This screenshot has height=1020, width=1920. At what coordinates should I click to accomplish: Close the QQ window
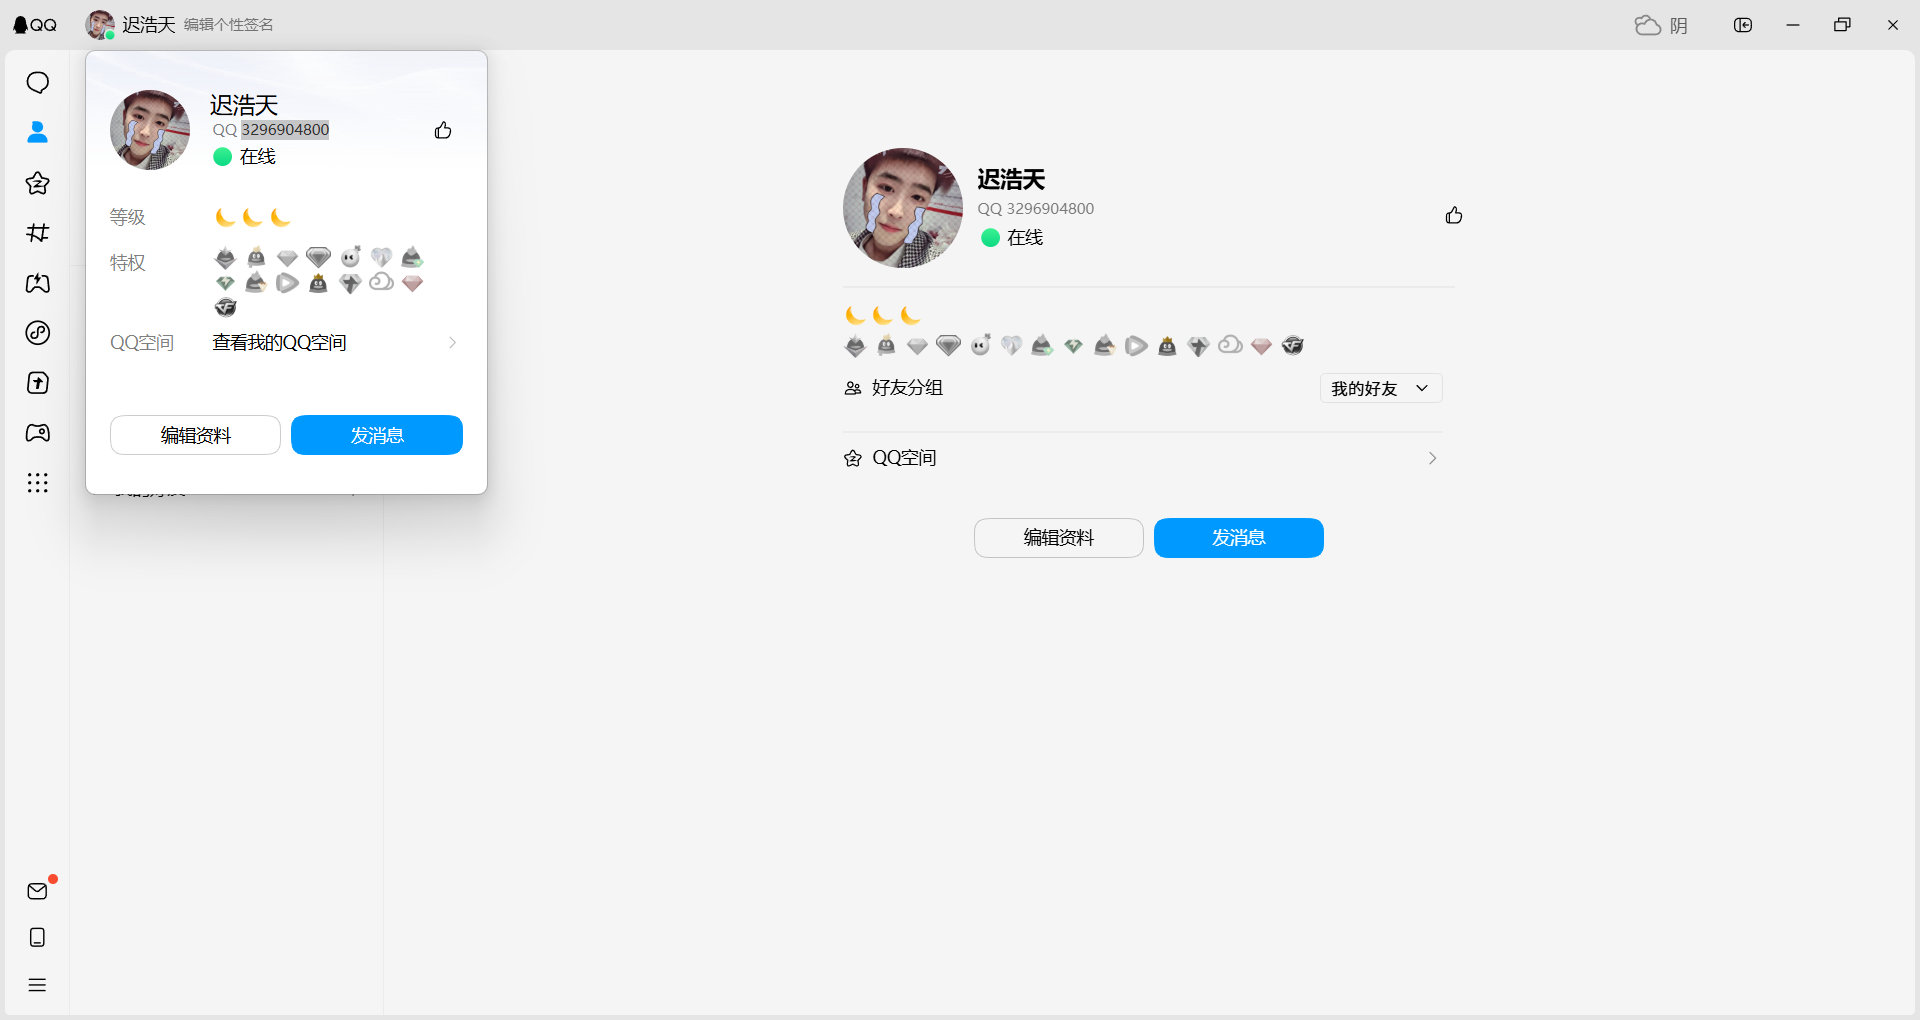tap(1893, 25)
